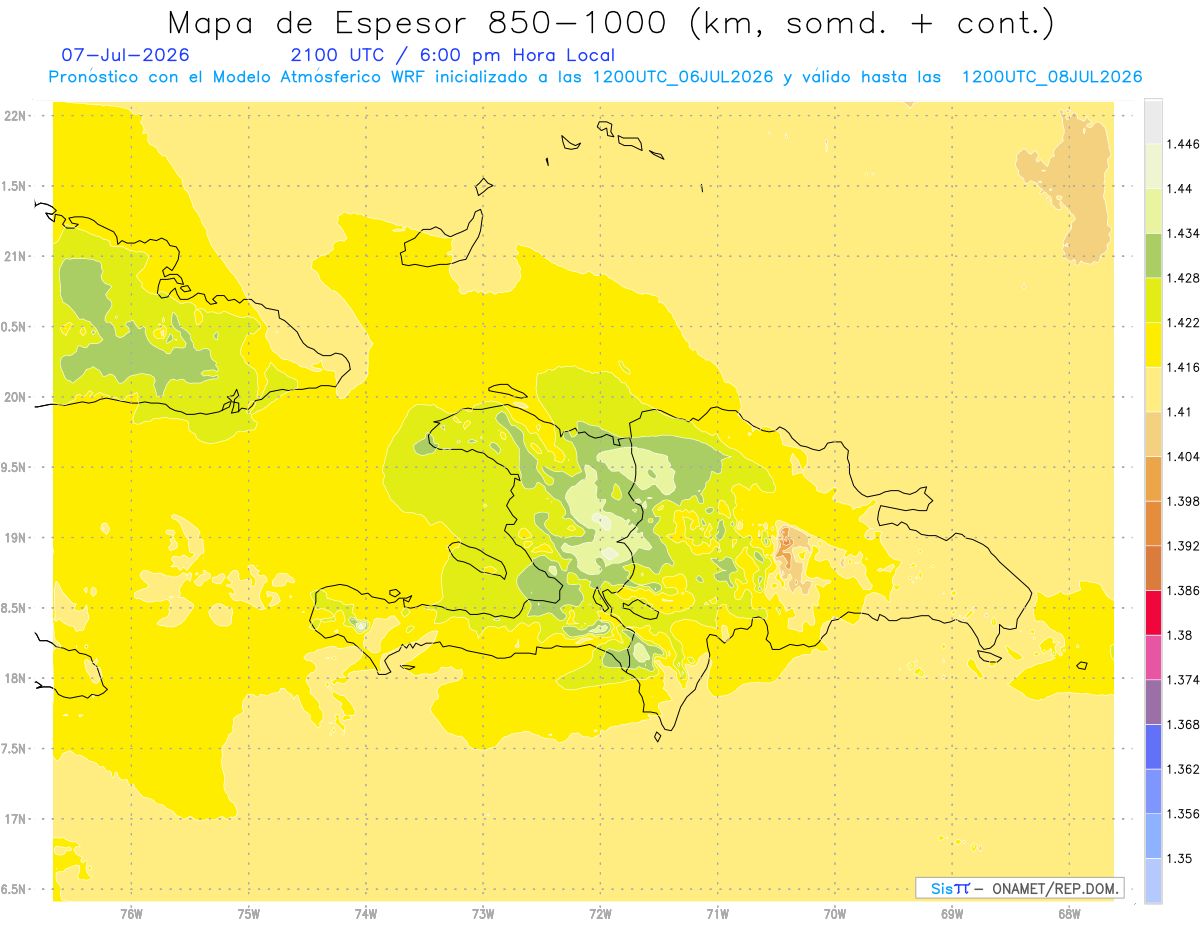Viewport: 1200px width, 927px height.
Task: Click the 6.5N latitude label
Action: pos(15,890)
